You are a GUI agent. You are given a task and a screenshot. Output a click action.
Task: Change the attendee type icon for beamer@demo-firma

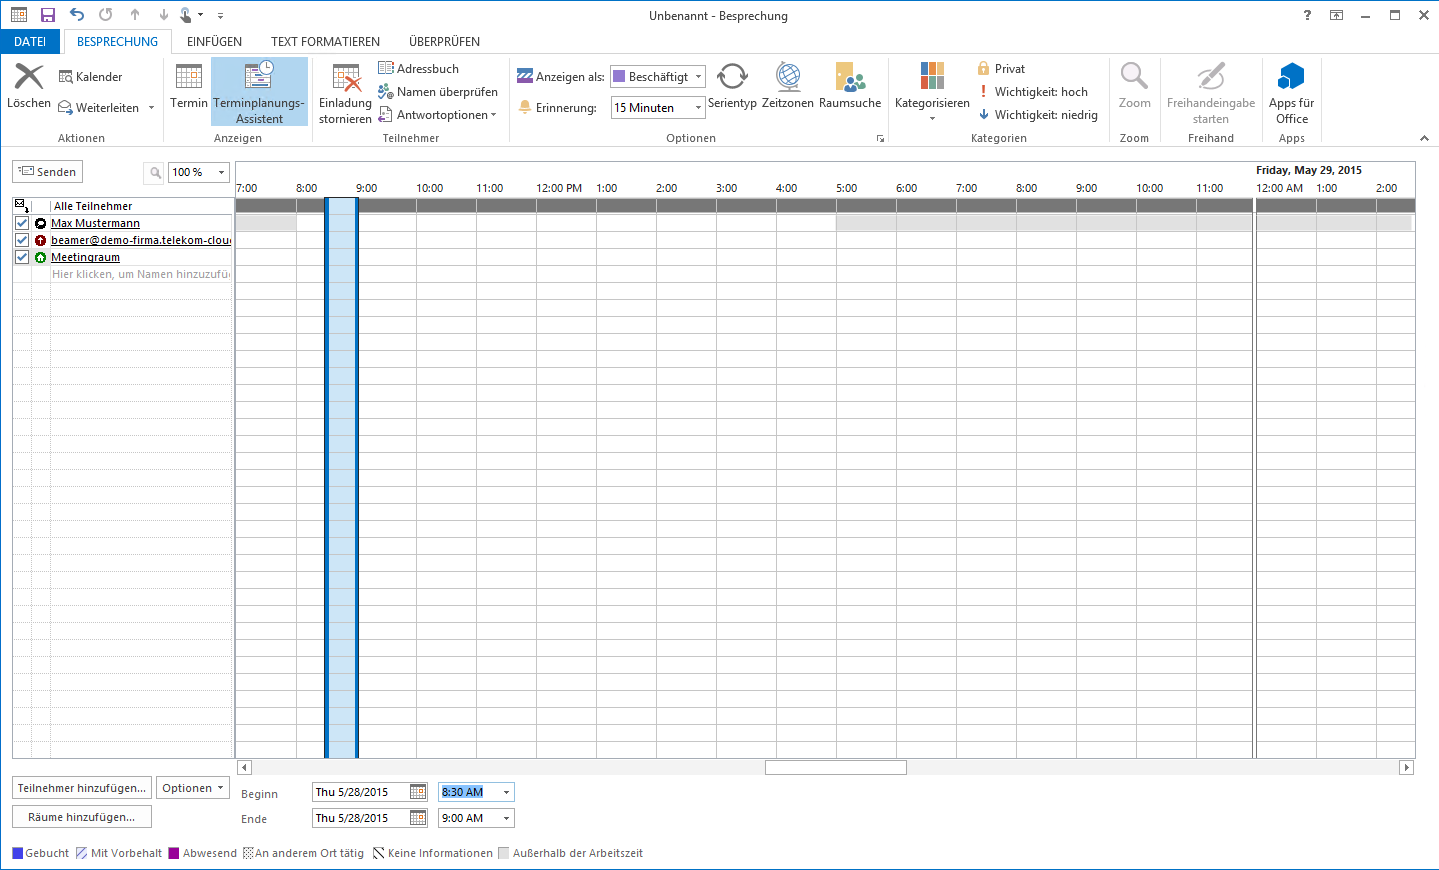(41, 240)
